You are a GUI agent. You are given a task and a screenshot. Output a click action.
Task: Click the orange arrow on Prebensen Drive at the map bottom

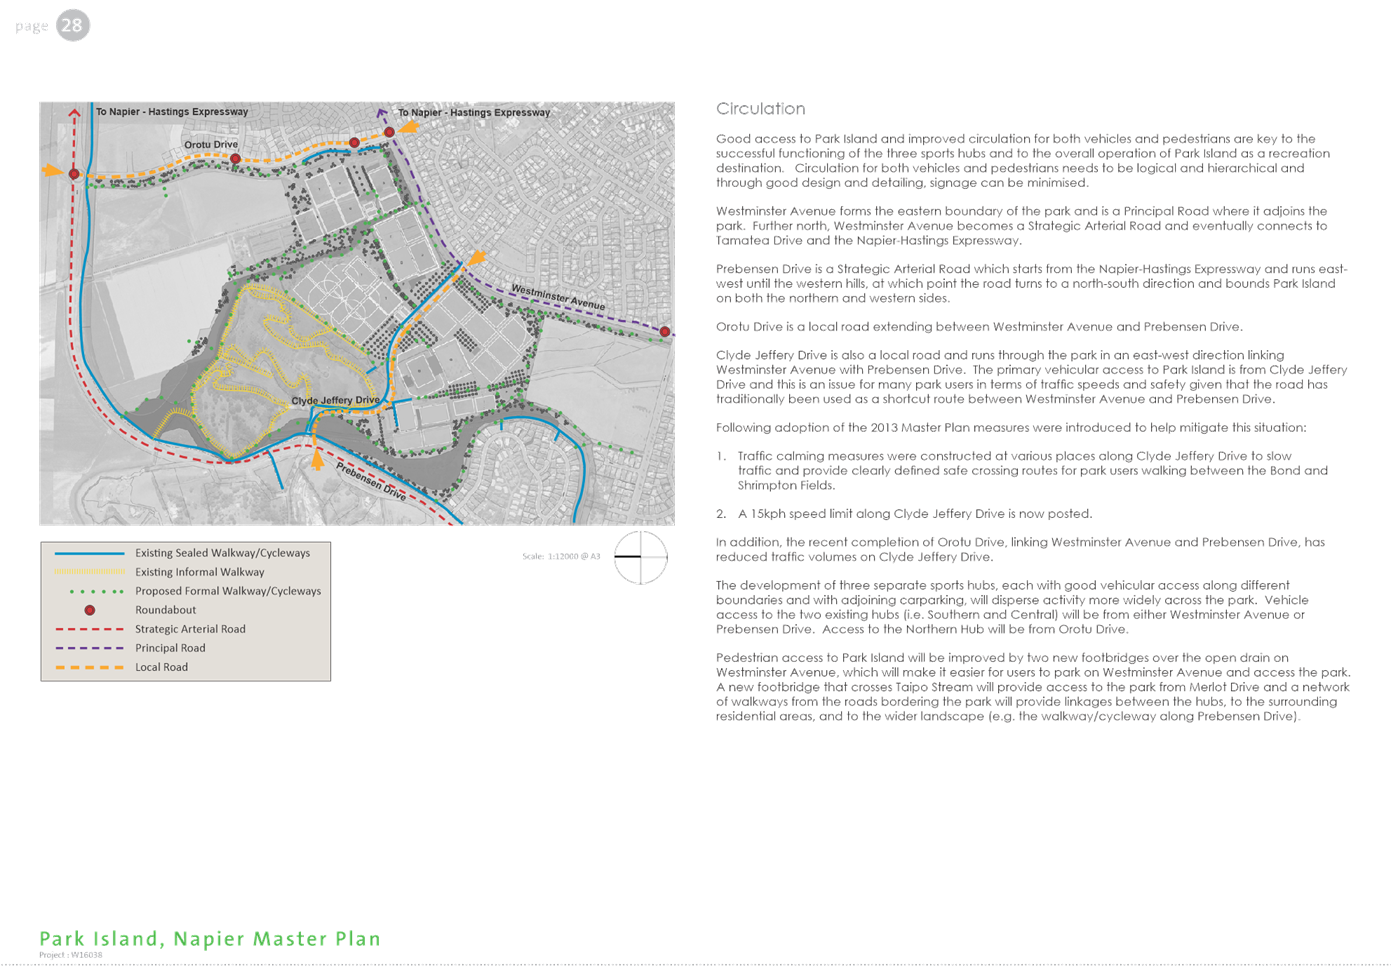tap(317, 459)
